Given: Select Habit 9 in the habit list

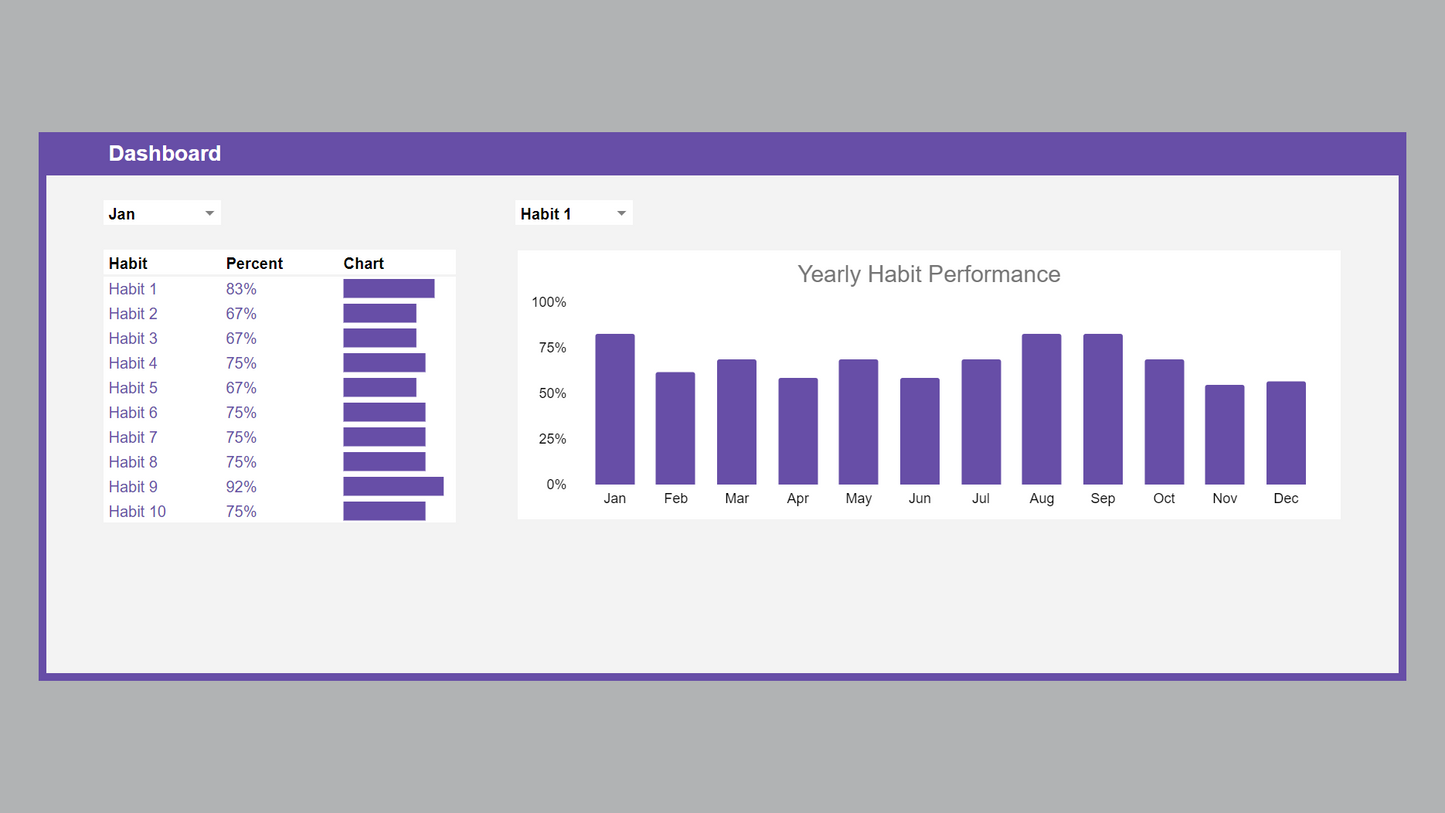Looking at the screenshot, I should (x=133, y=487).
